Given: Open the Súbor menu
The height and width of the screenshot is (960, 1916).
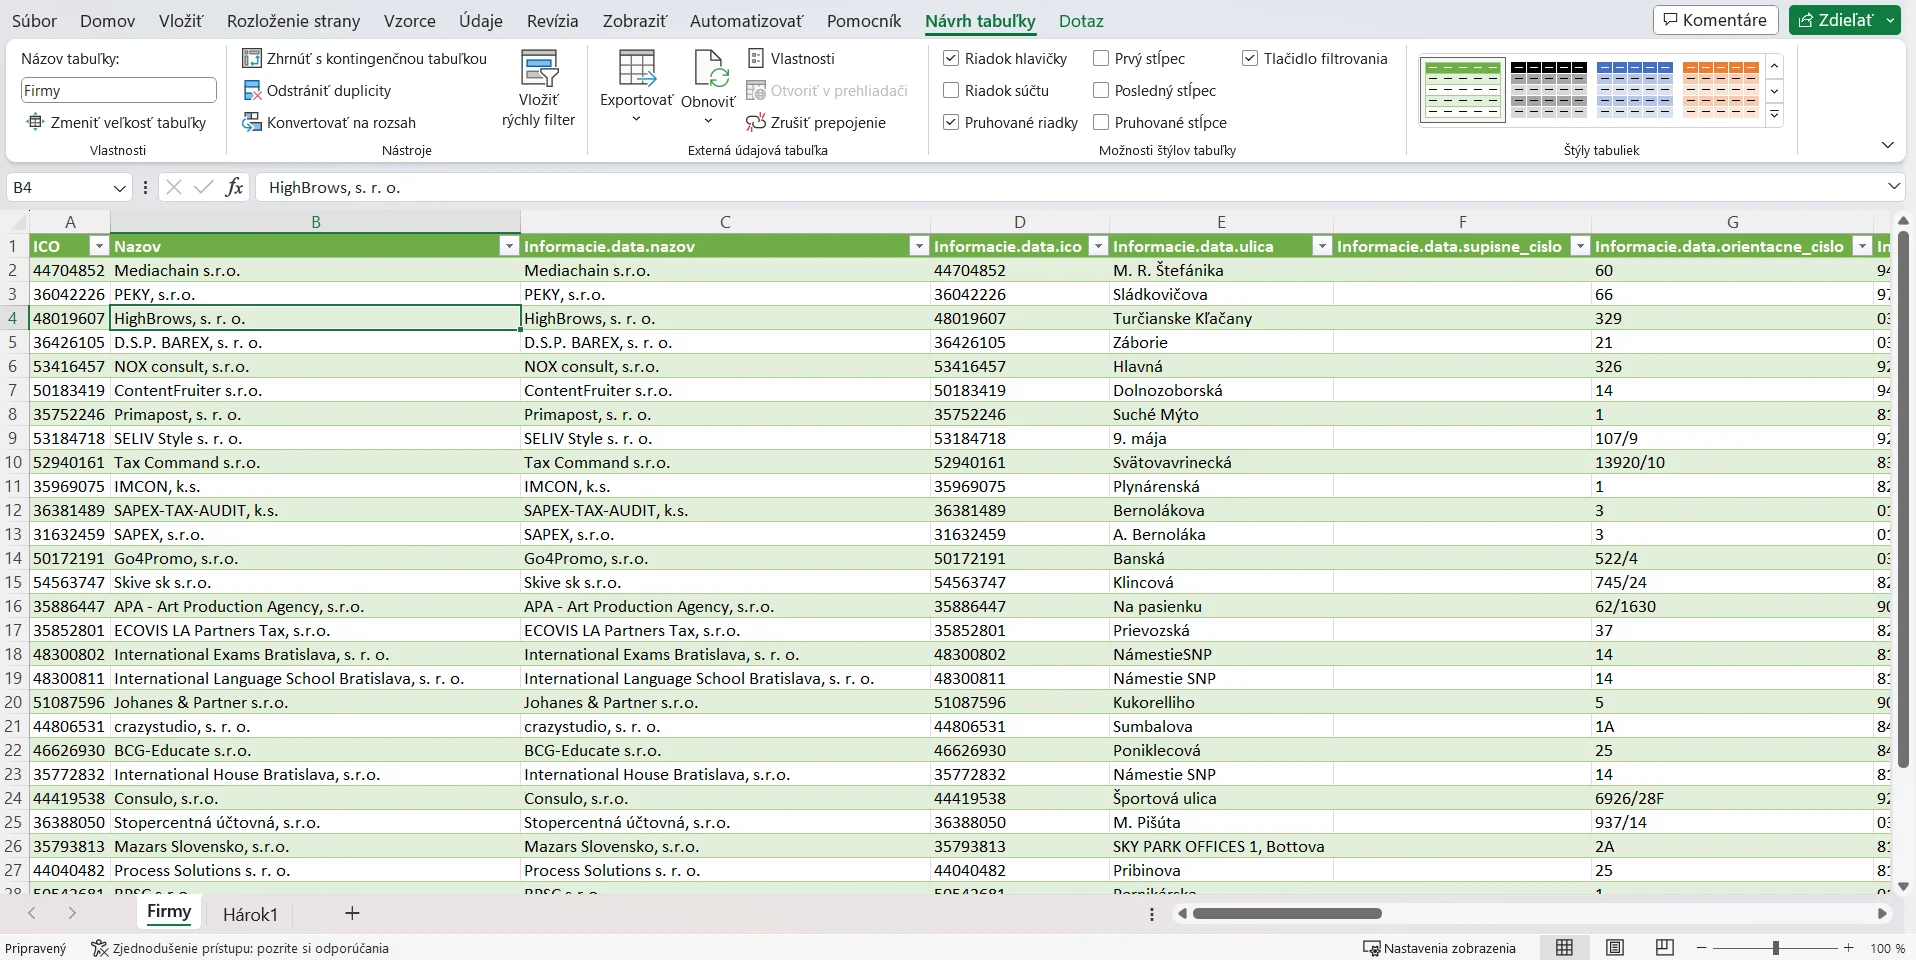Looking at the screenshot, I should (x=34, y=21).
